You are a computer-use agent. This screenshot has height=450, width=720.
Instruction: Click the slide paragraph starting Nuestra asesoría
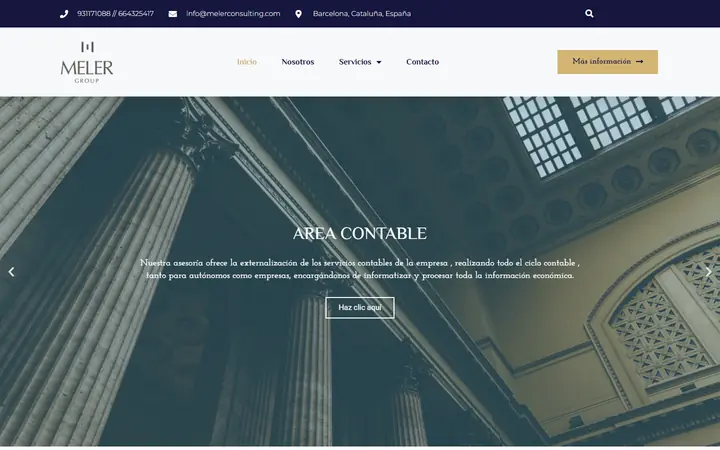360,269
